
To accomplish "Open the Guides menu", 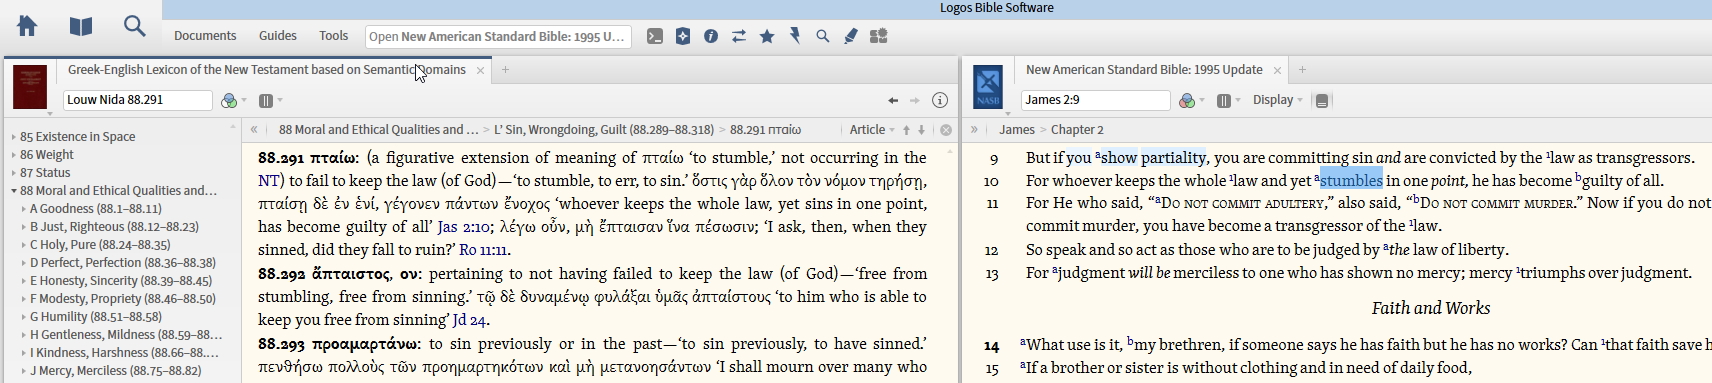I will [278, 36].
